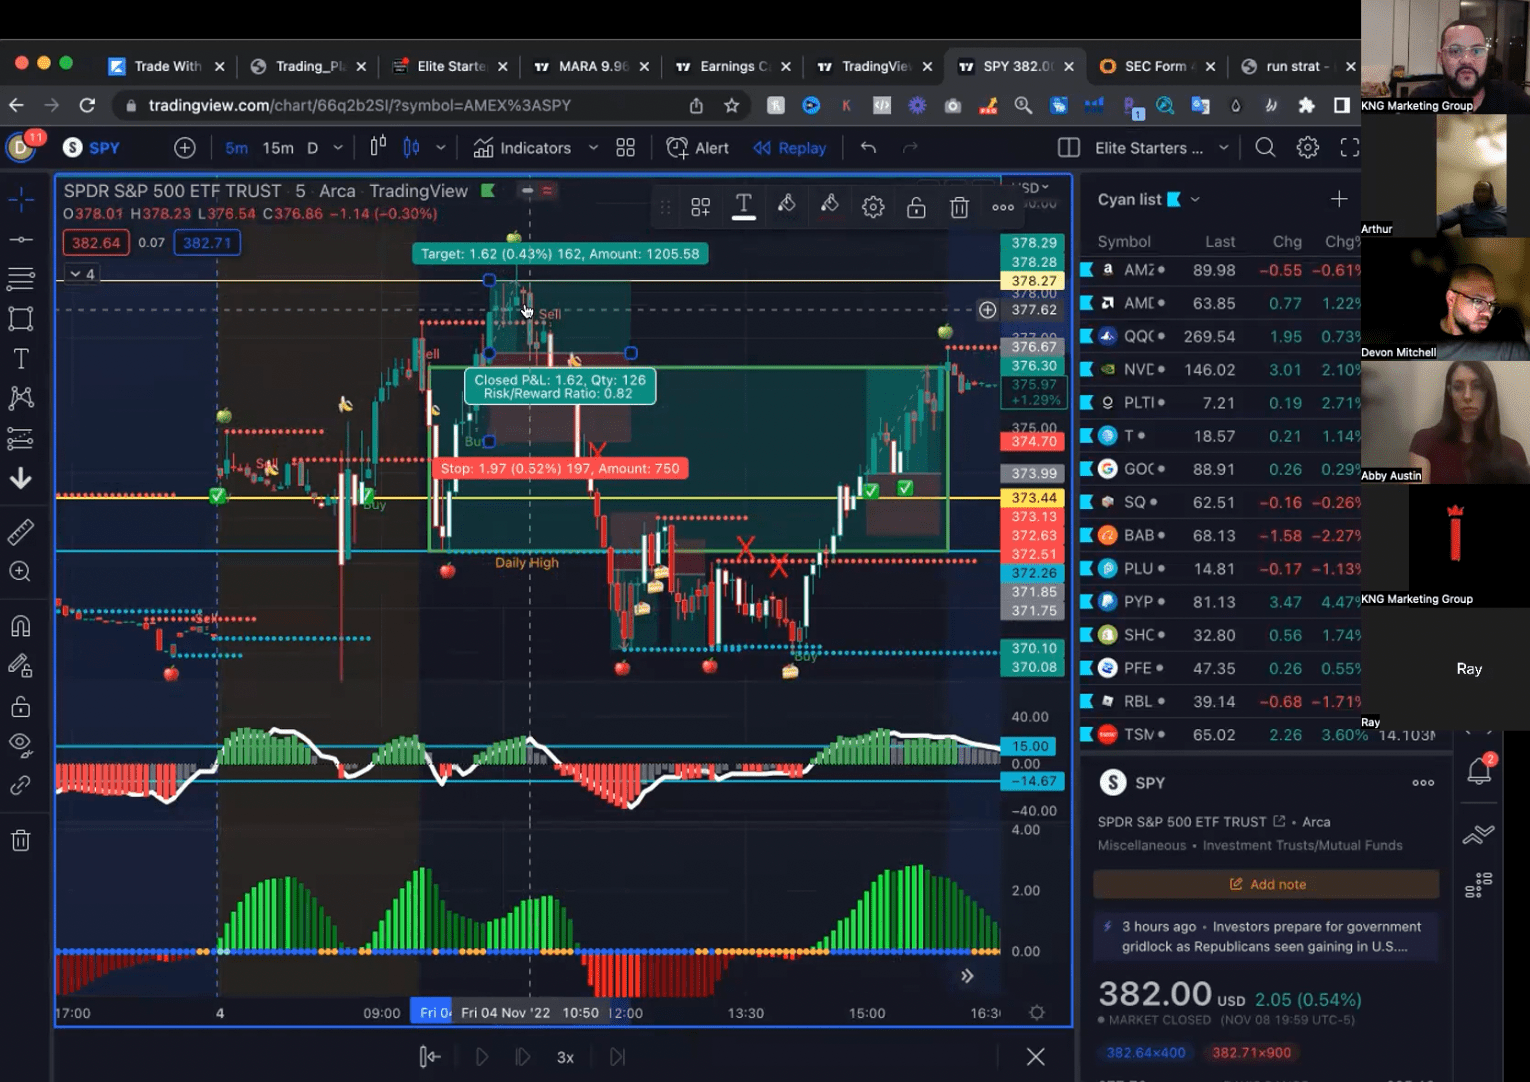Image resolution: width=1530 pixels, height=1082 pixels.
Task: Open favorite indicators dropdown arrow
Action: 593,148
